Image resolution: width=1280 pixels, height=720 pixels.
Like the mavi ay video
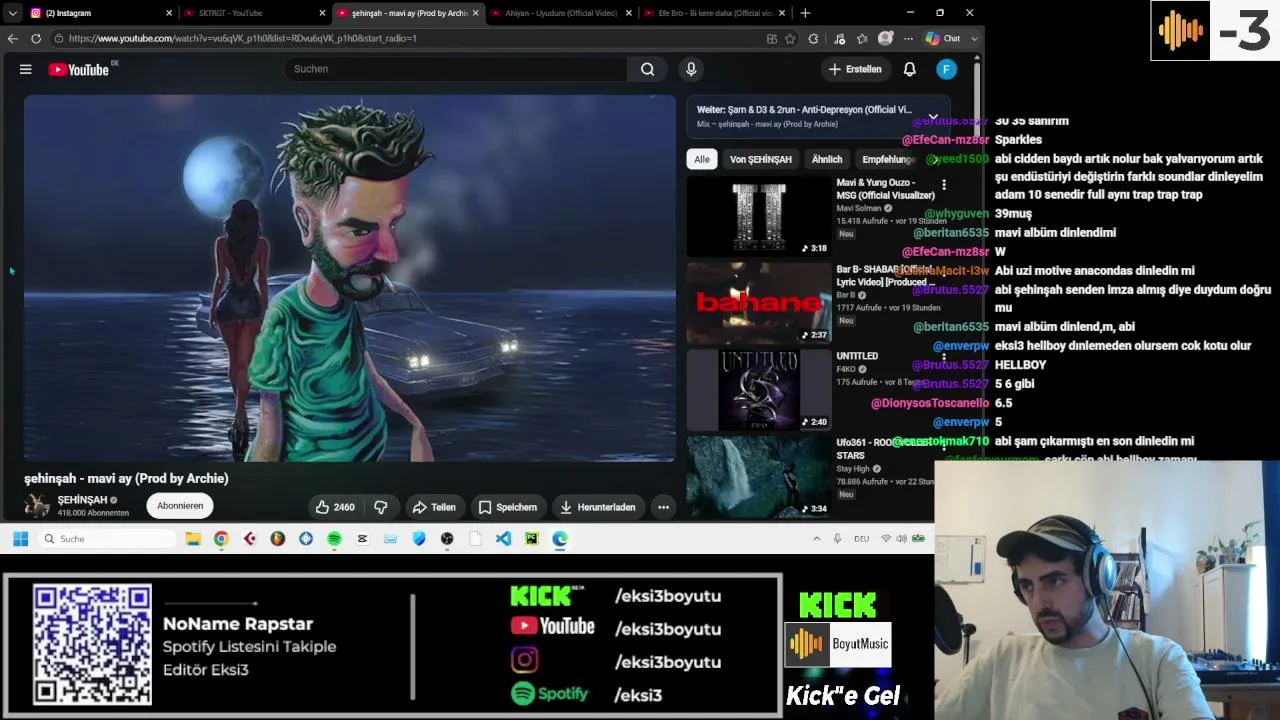pos(334,507)
